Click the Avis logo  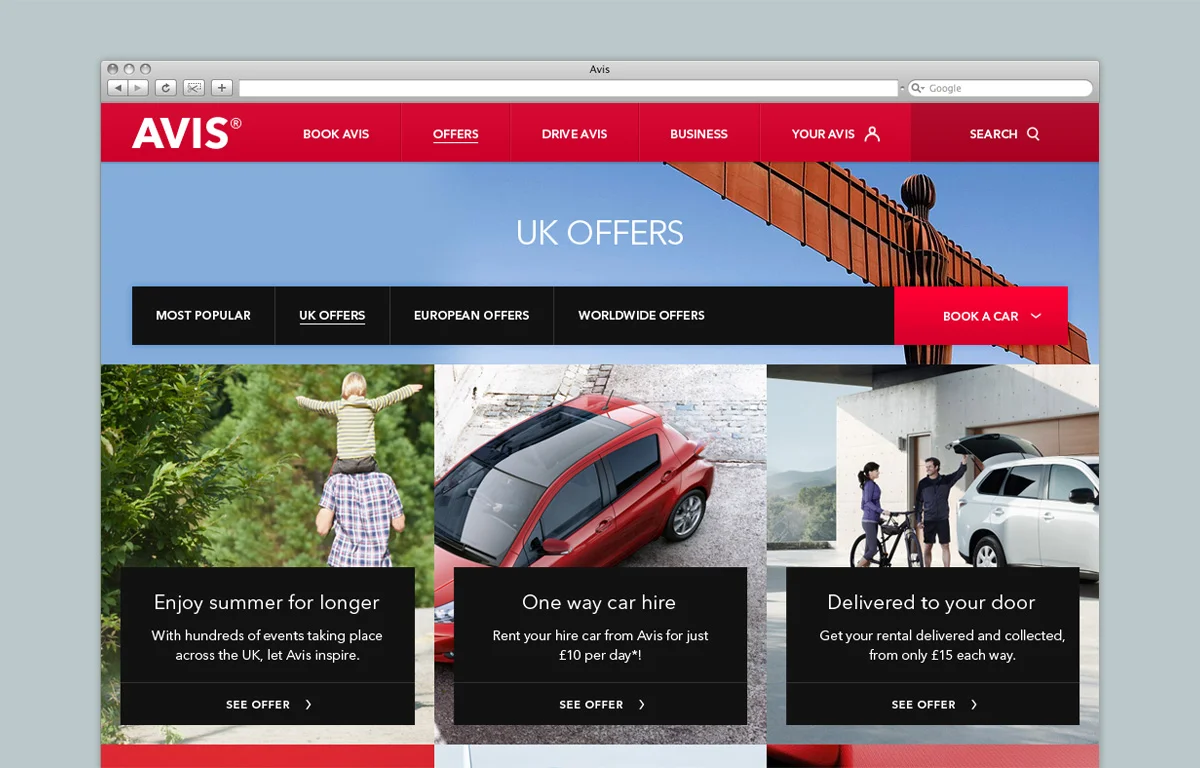tap(186, 133)
